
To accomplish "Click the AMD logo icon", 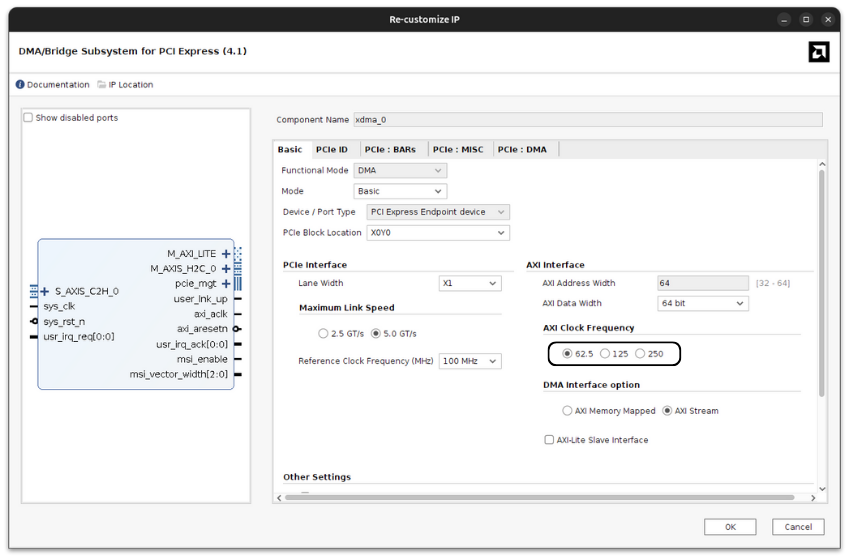I will tap(818, 52).
